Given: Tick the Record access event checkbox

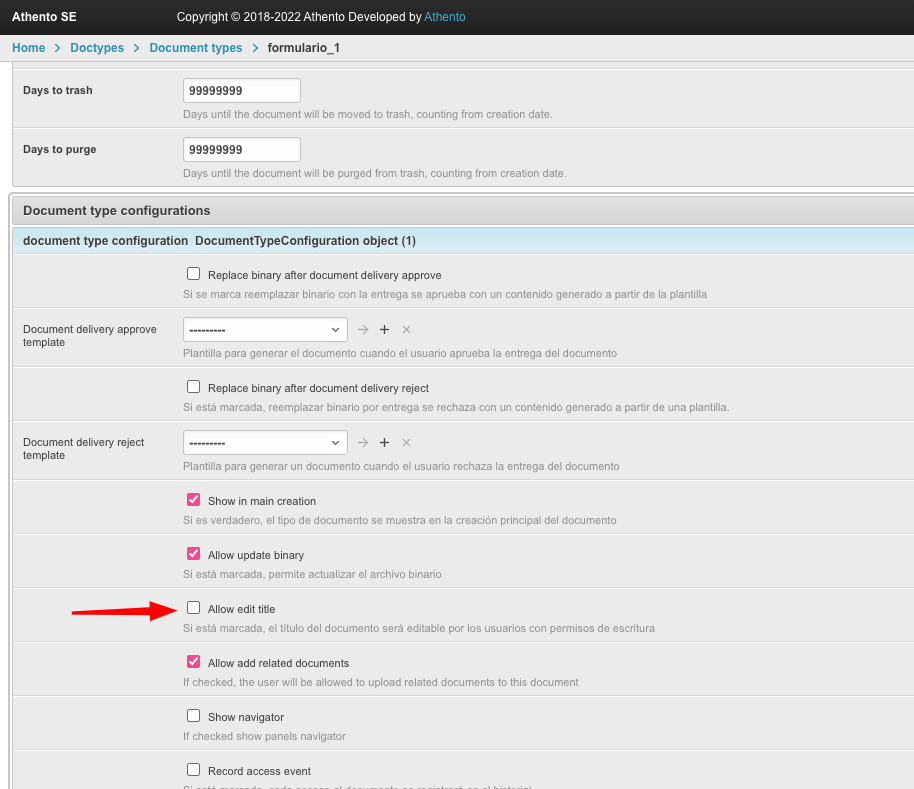Looking at the screenshot, I should (x=194, y=770).
